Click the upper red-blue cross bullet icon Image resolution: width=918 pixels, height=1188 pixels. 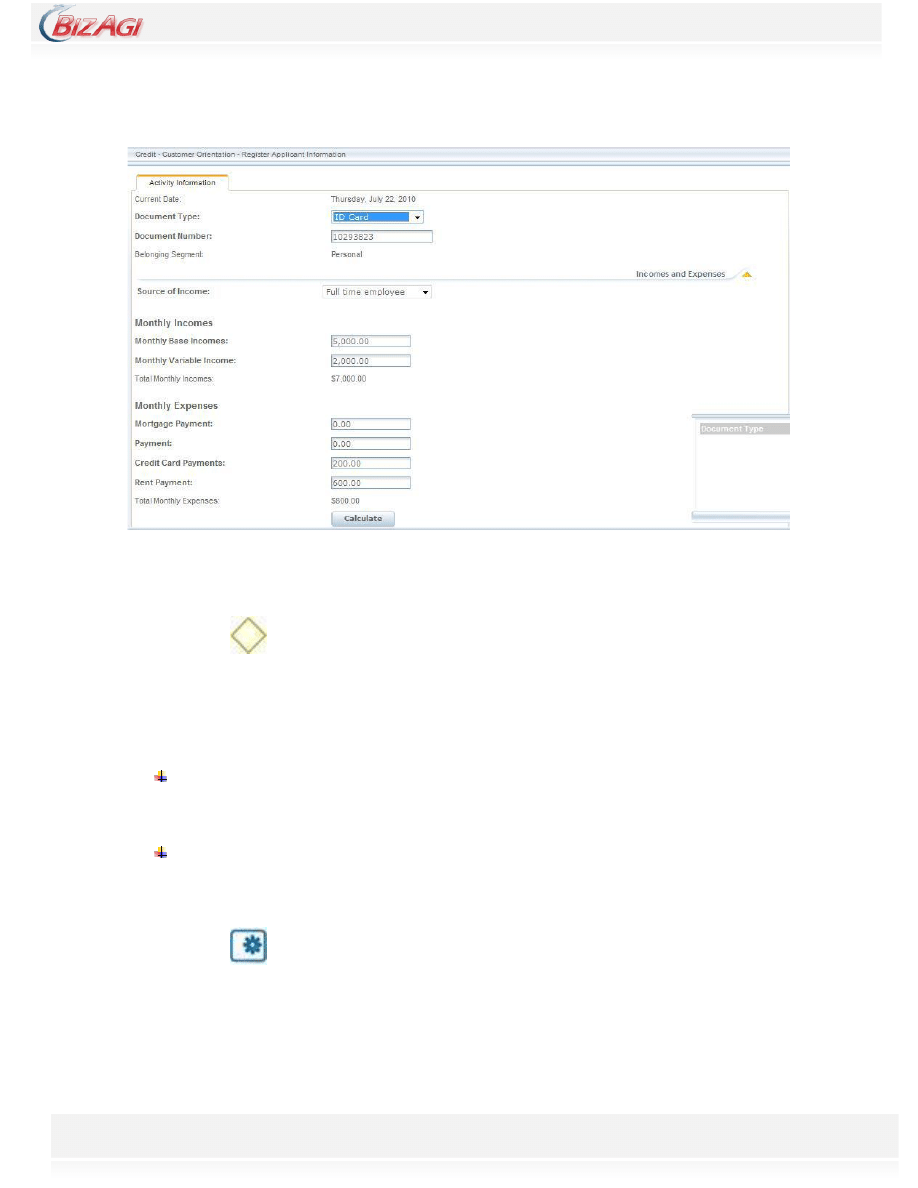pyautogui.click(x=160, y=776)
